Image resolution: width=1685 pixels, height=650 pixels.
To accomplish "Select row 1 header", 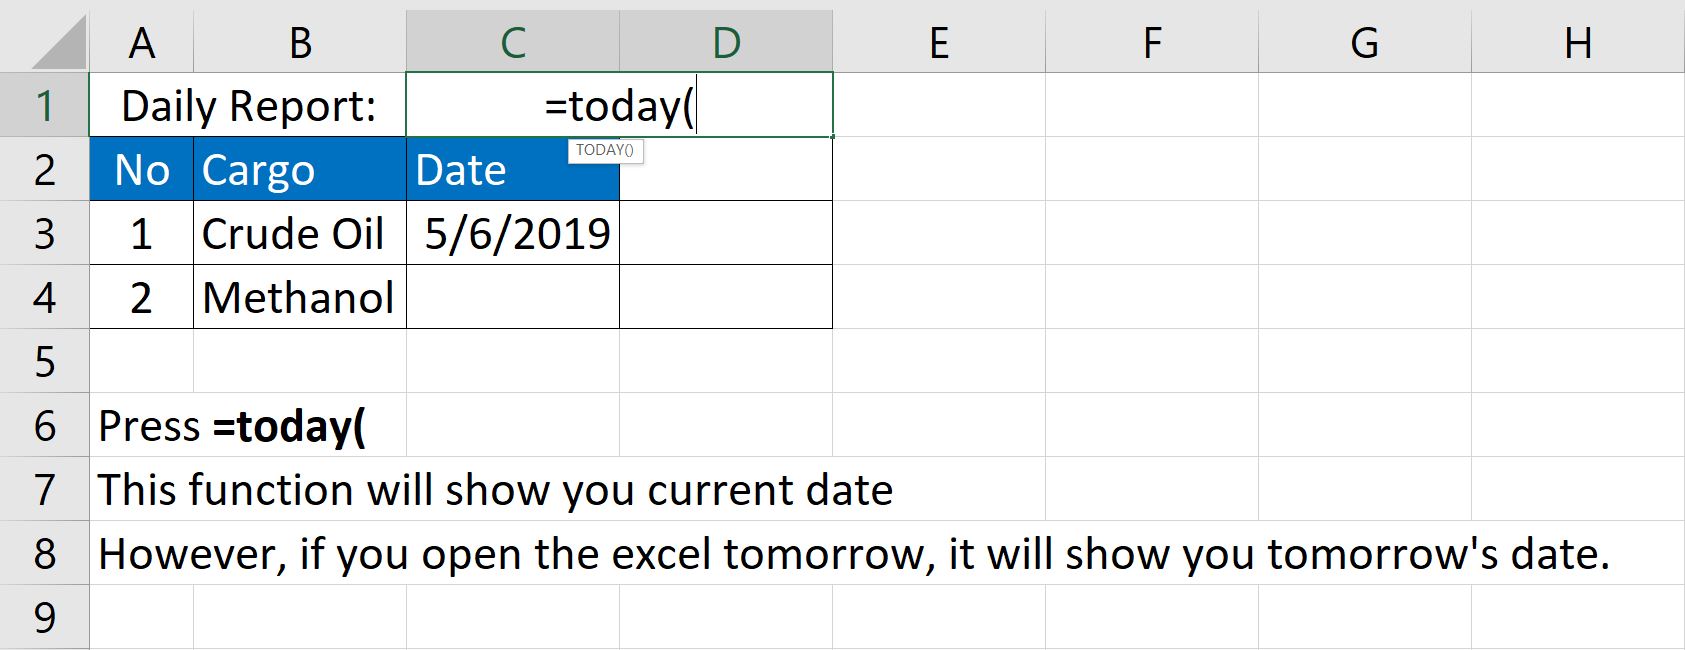I will tap(44, 106).
